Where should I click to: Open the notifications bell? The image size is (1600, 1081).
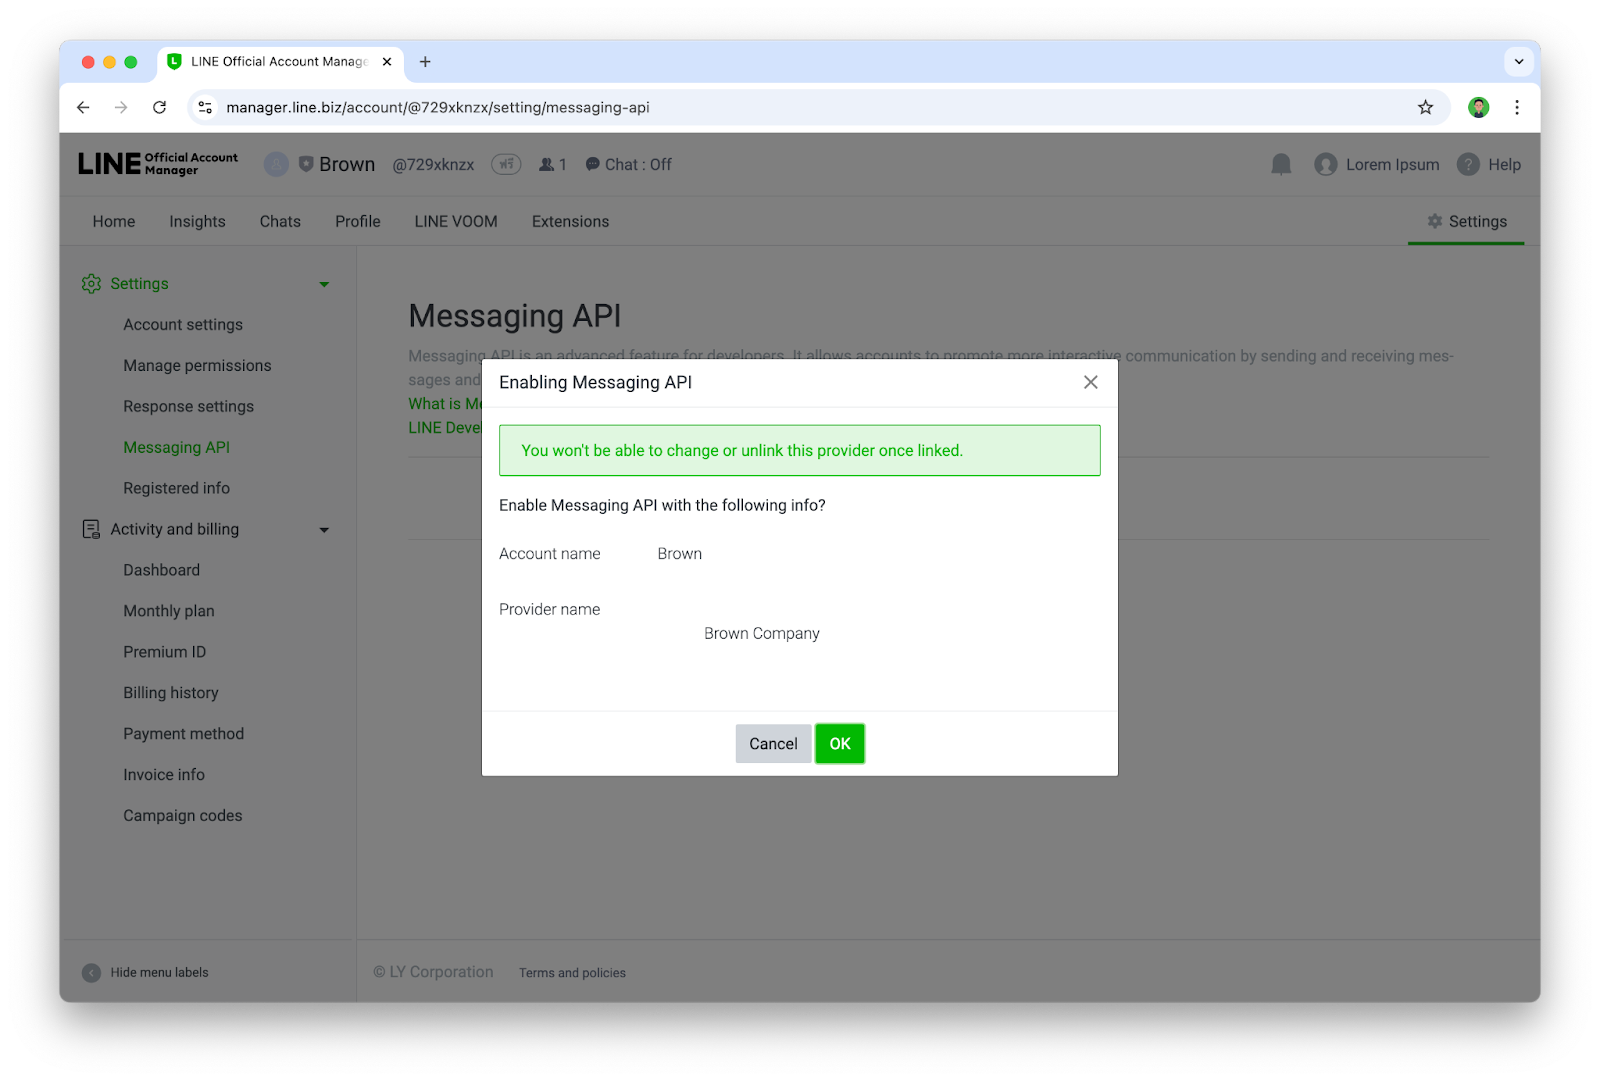(1281, 164)
